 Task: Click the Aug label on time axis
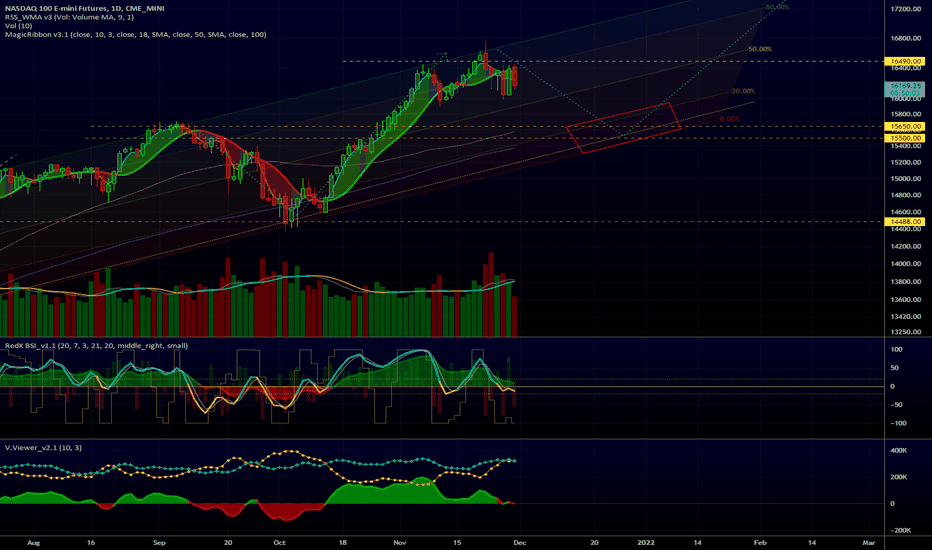[34, 543]
